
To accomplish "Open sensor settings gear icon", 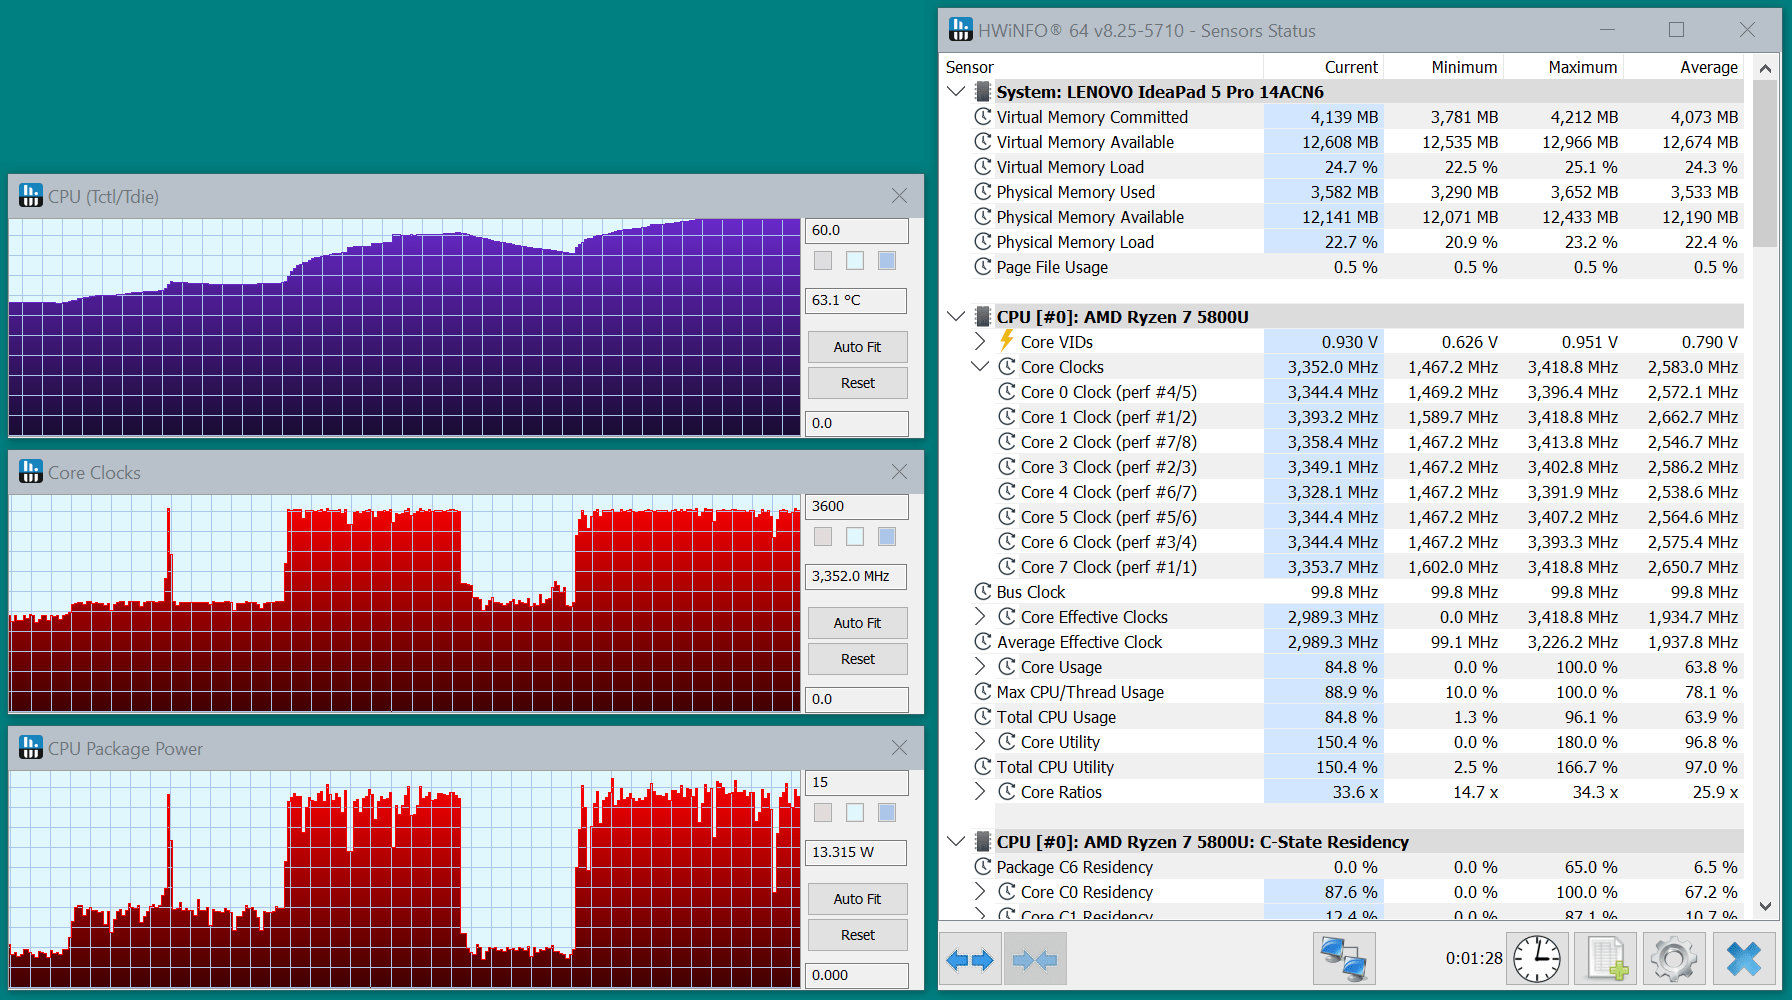I will click(x=1674, y=960).
